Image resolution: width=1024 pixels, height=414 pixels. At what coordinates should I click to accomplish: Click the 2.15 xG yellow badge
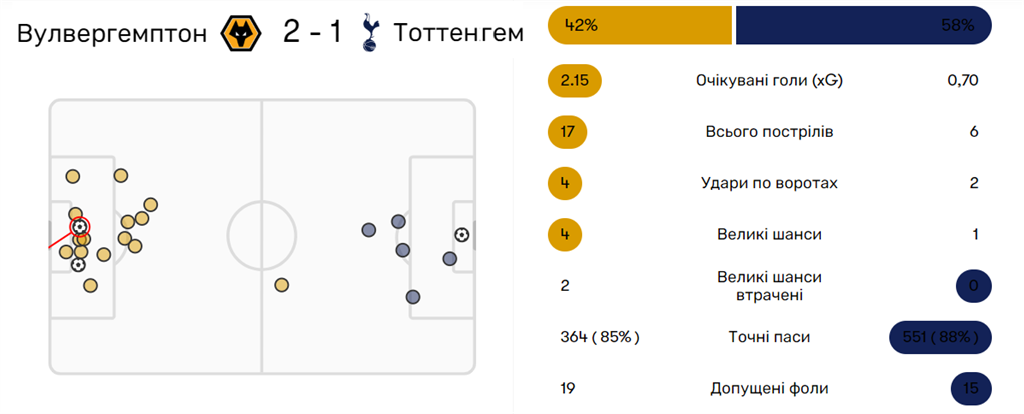pyautogui.click(x=575, y=82)
